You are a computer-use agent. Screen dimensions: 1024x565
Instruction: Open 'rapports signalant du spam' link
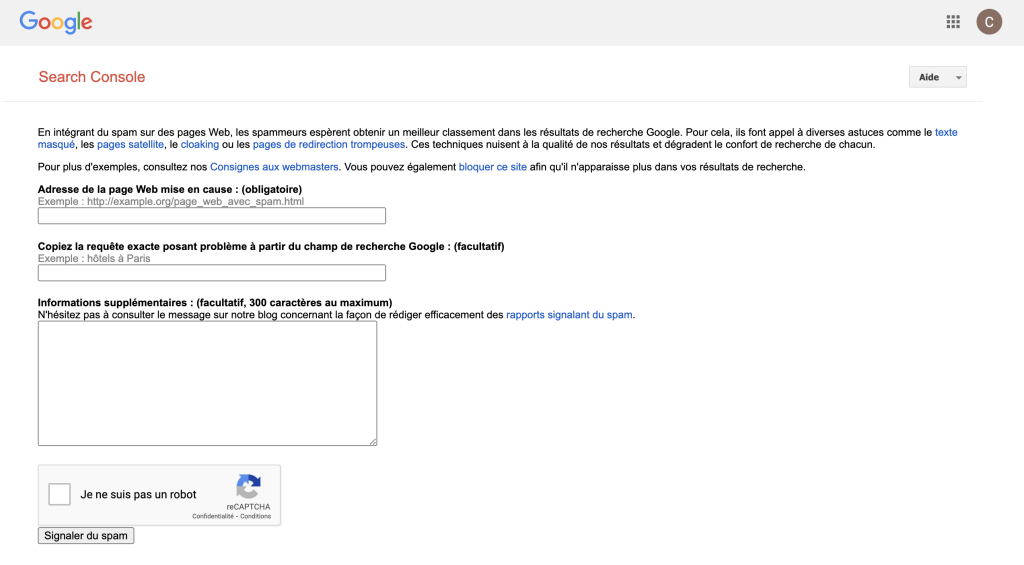point(569,315)
